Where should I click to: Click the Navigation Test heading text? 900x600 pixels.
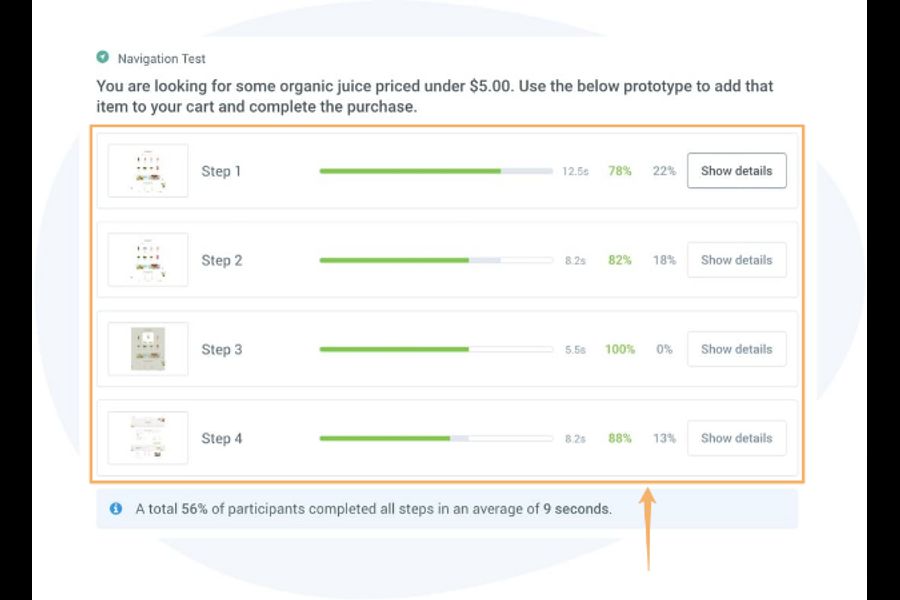click(160, 58)
